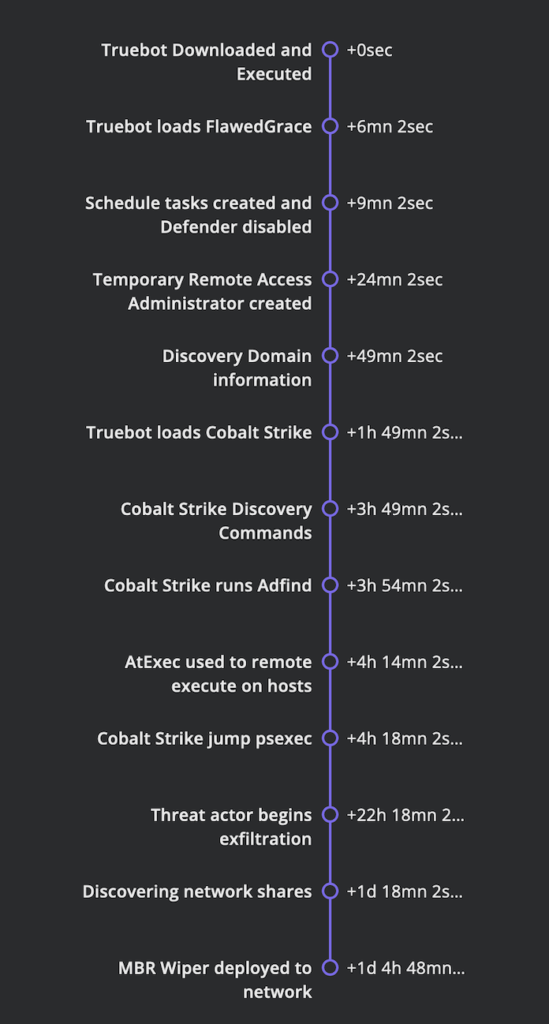Click the Discovery Domain information marker
The height and width of the screenshot is (1024, 549).
coord(330,355)
